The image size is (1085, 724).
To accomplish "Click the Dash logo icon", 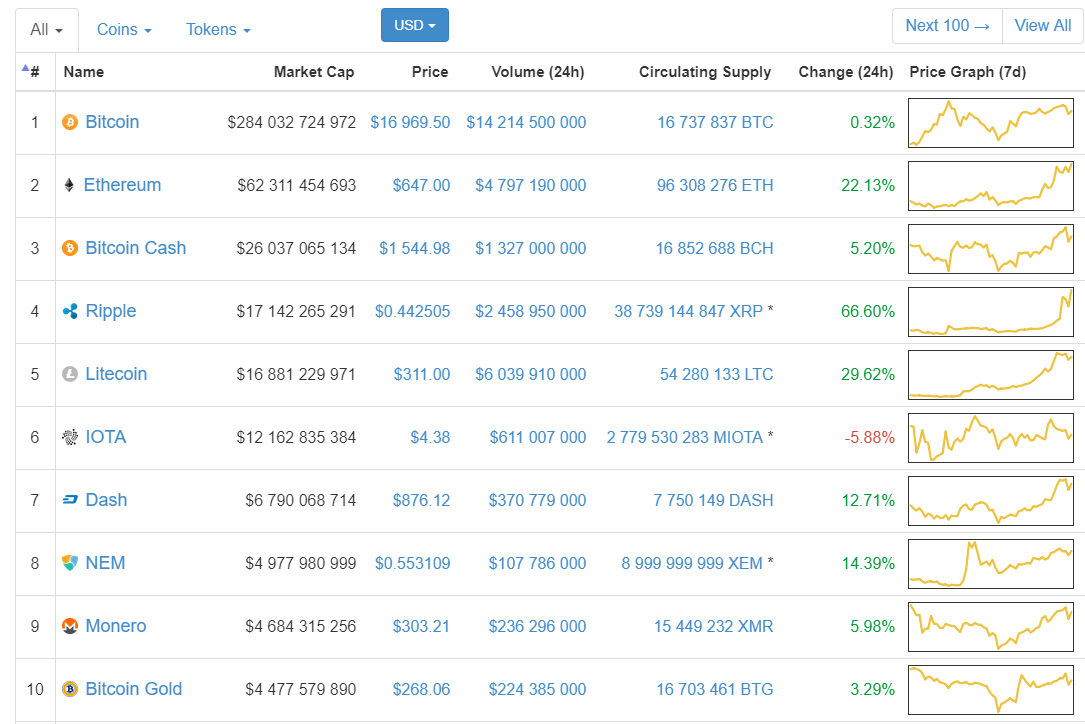I will [x=70, y=500].
